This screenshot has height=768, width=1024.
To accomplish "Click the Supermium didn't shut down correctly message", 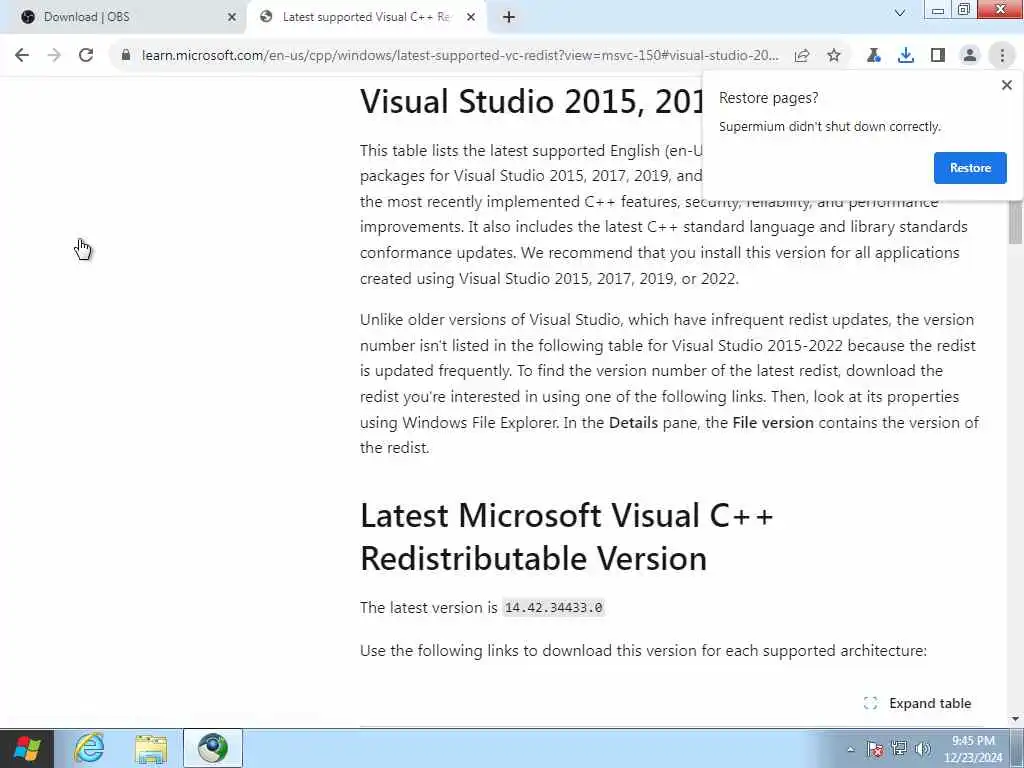I will [829, 127].
